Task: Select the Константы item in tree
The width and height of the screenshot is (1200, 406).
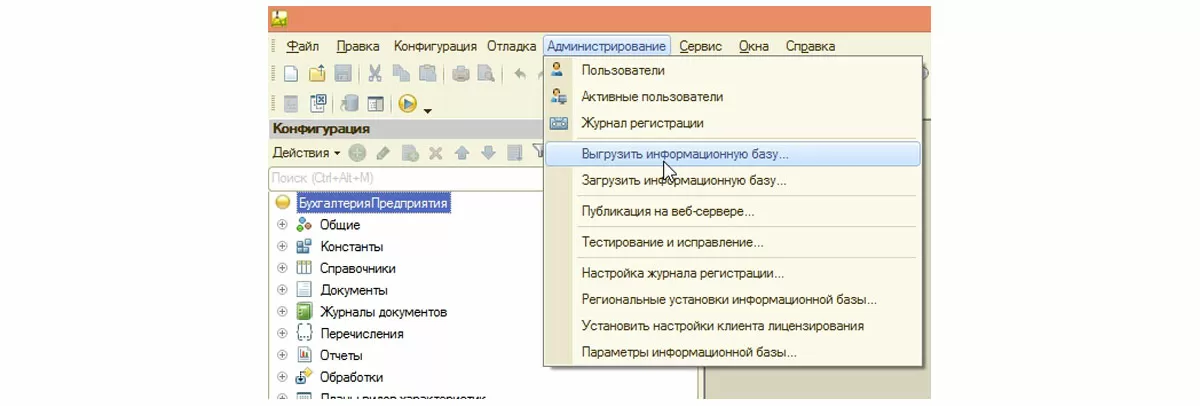Action: point(351,246)
